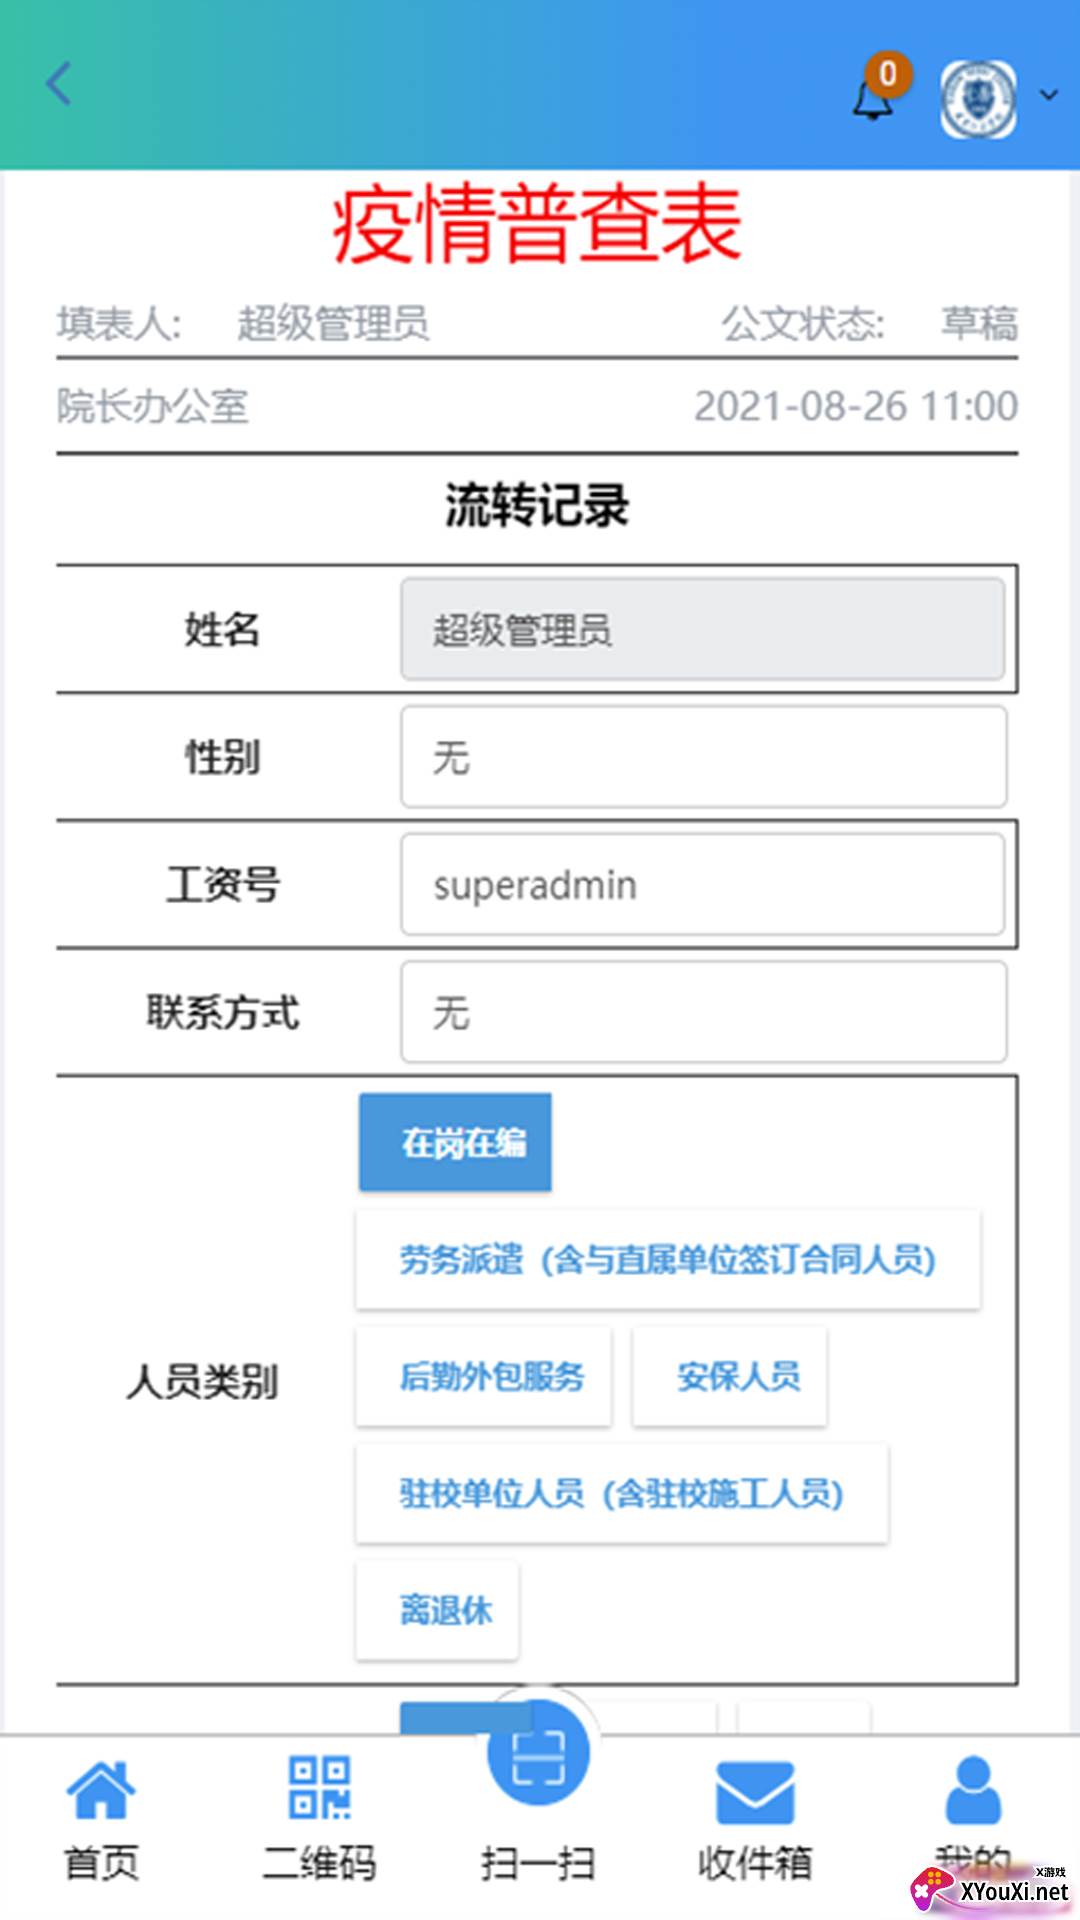Choose 后勤外包服务 option
1080x1920 pixels.
point(484,1376)
